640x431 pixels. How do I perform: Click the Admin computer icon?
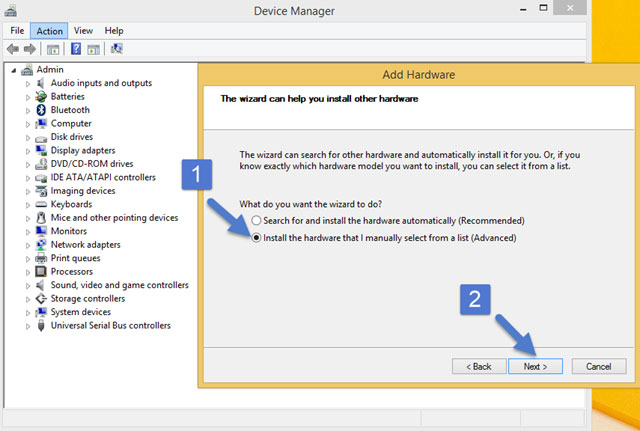(27, 70)
